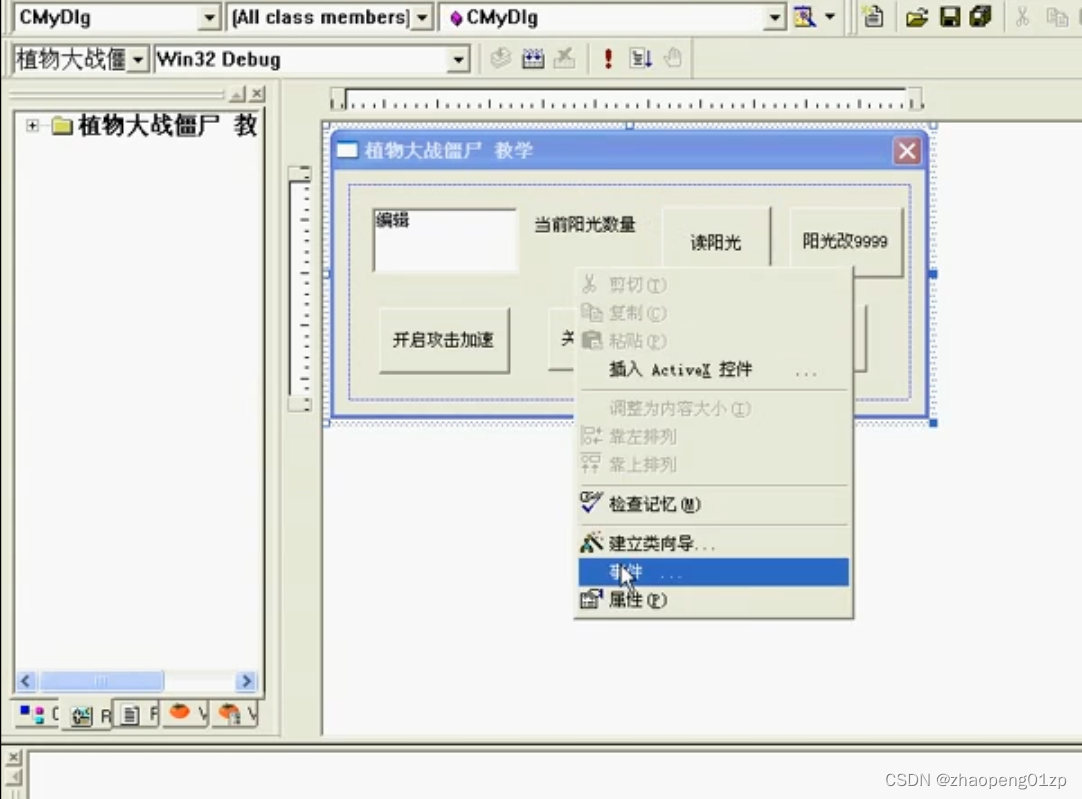Click the Save All icon
1082x799 pixels.
point(980,17)
